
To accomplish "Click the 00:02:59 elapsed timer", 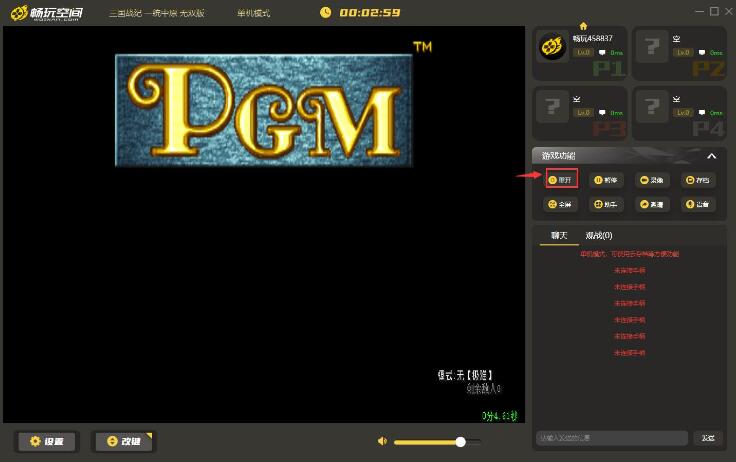I will pyautogui.click(x=370, y=13).
